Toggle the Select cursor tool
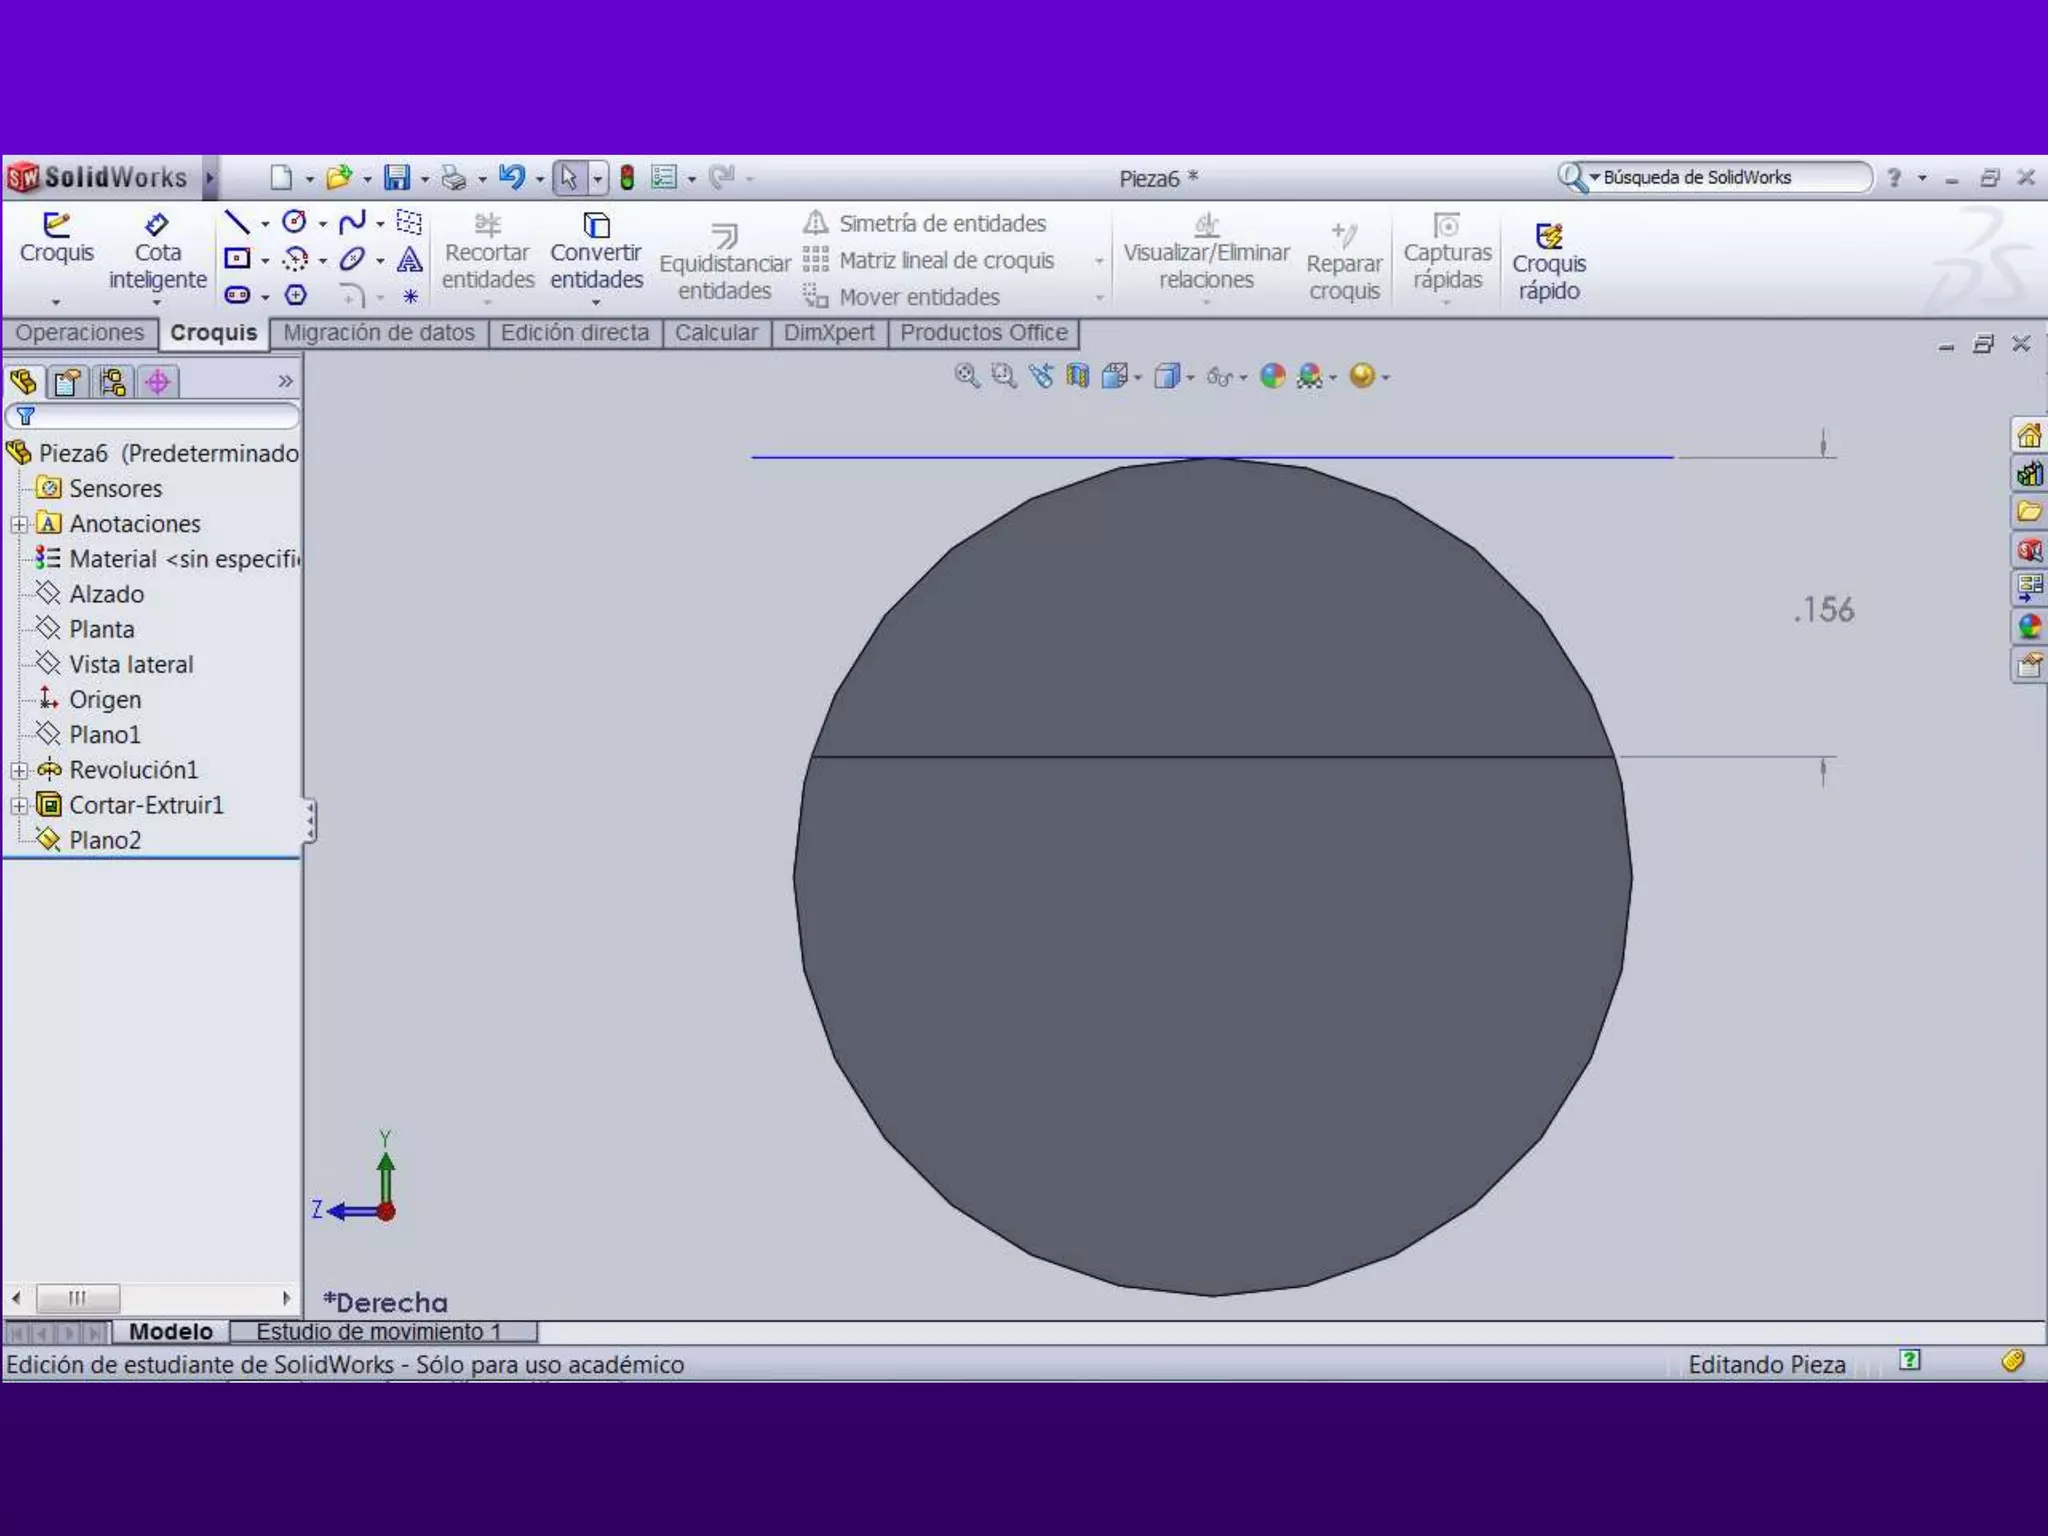Image resolution: width=2048 pixels, height=1536 pixels. coord(568,178)
